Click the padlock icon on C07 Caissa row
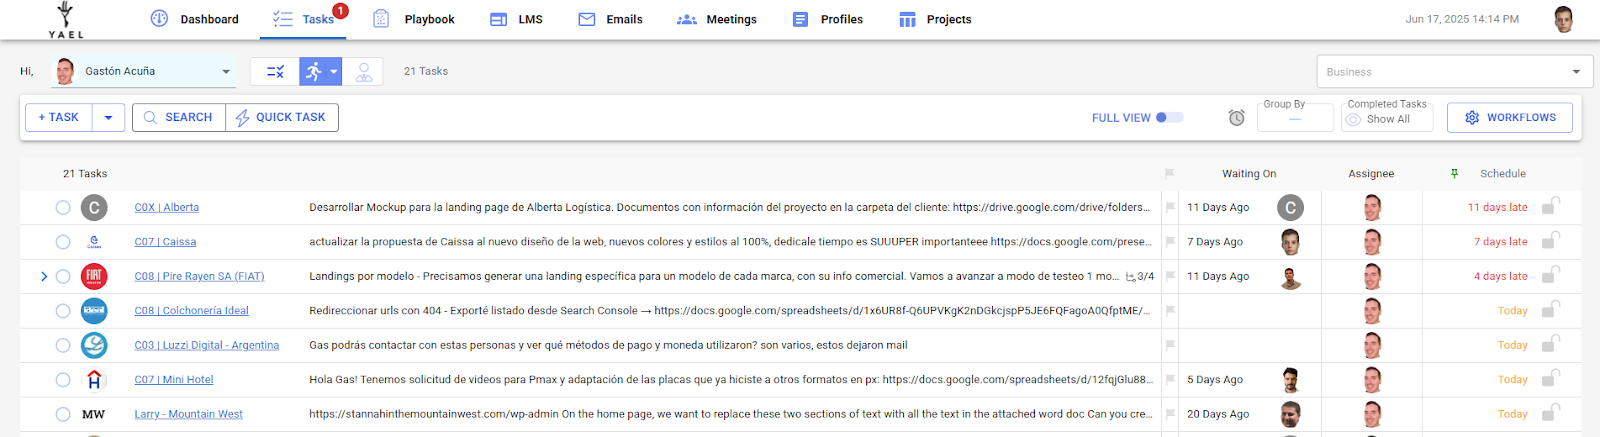The width and height of the screenshot is (1600, 437). point(1550,242)
